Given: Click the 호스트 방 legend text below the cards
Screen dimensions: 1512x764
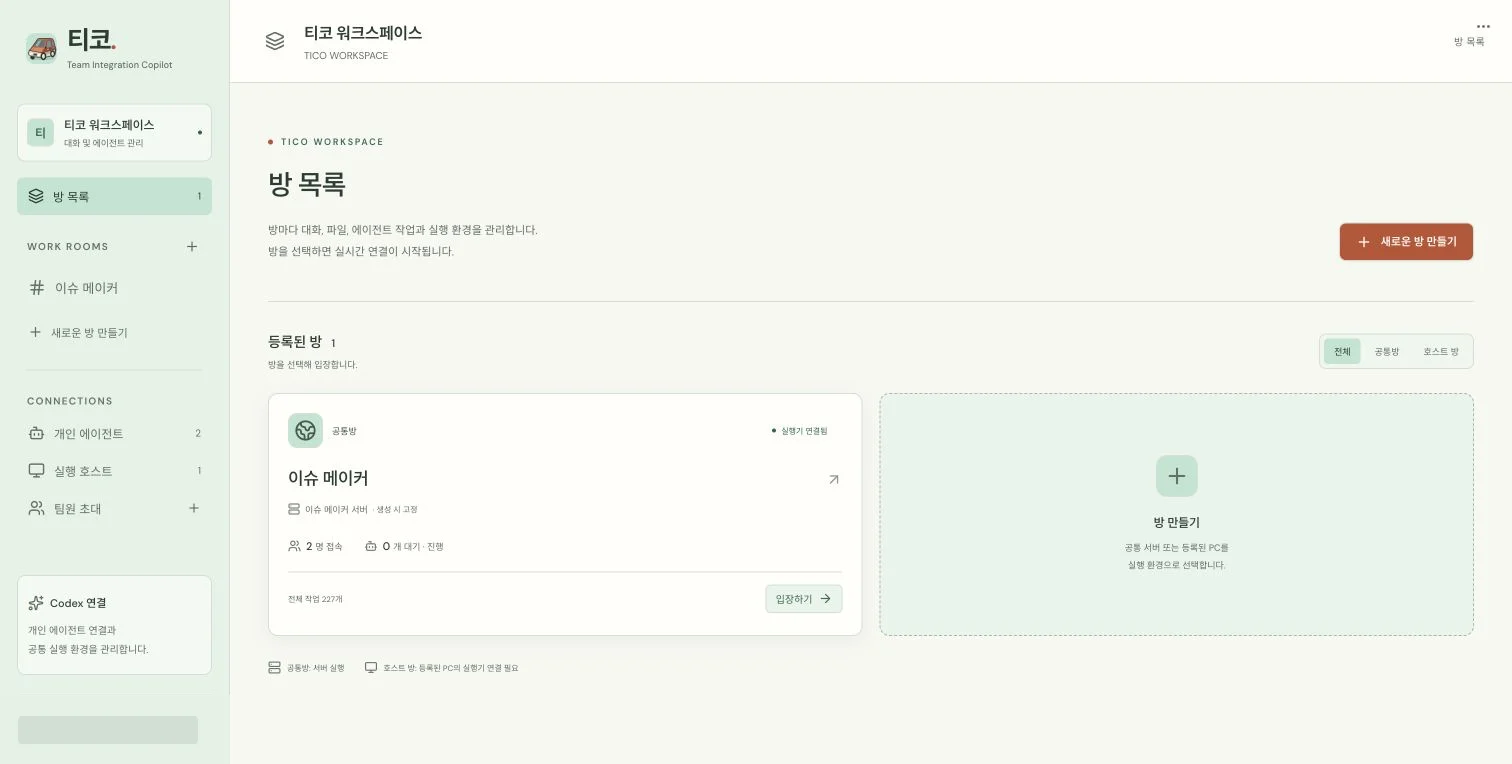Looking at the screenshot, I should [450, 667].
